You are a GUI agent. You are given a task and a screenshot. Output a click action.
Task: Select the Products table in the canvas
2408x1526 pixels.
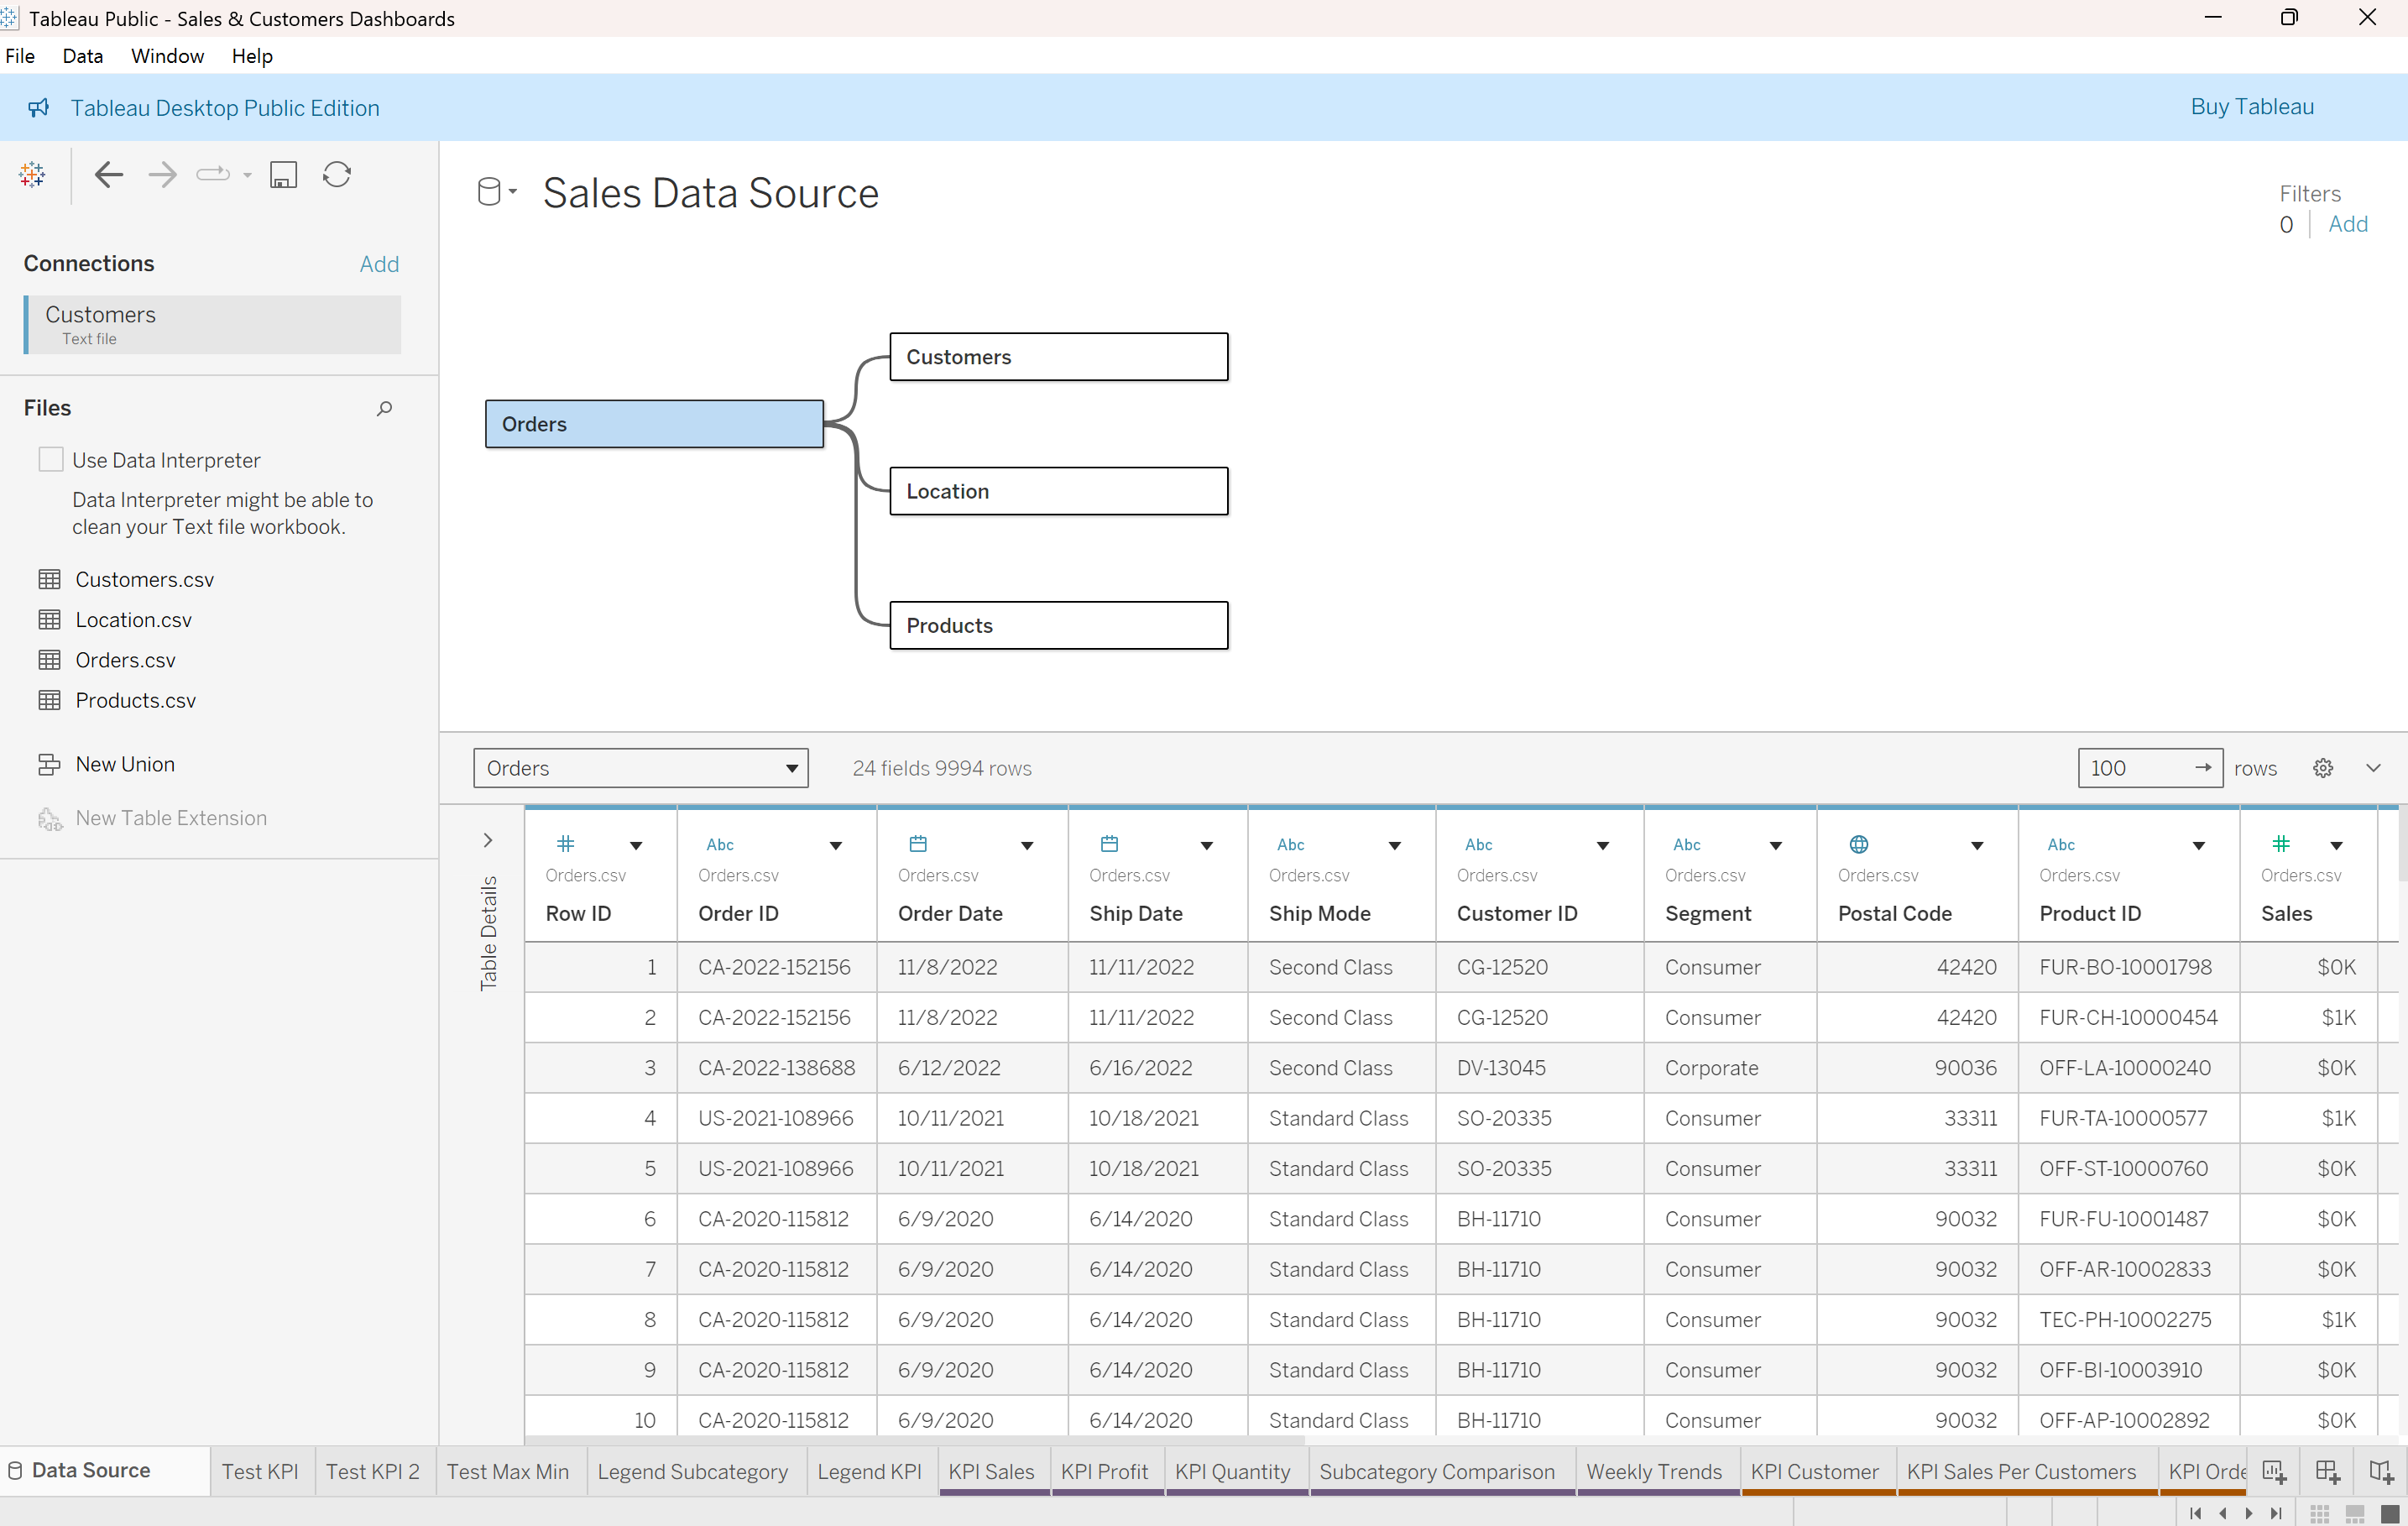(1059, 625)
